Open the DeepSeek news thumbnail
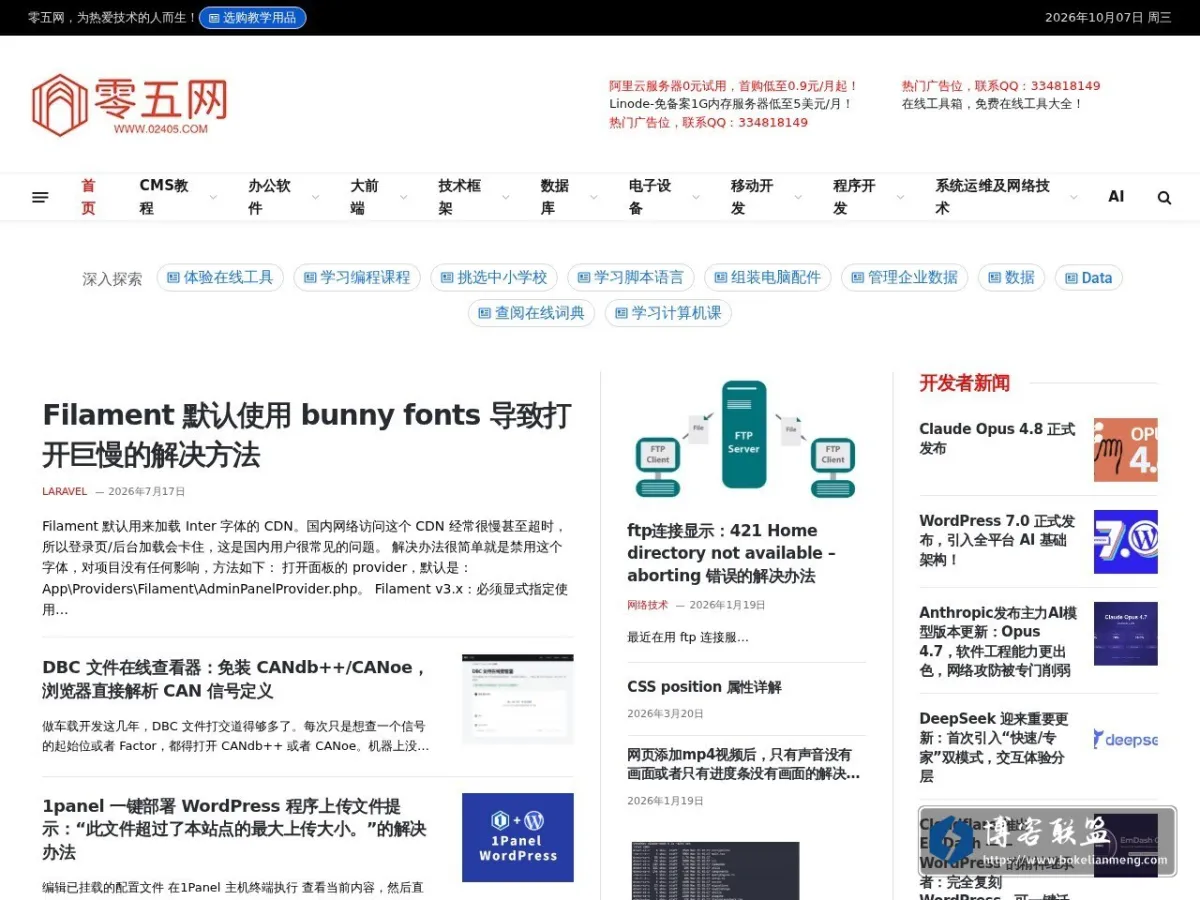This screenshot has height=900, width=1200. 1125,740
